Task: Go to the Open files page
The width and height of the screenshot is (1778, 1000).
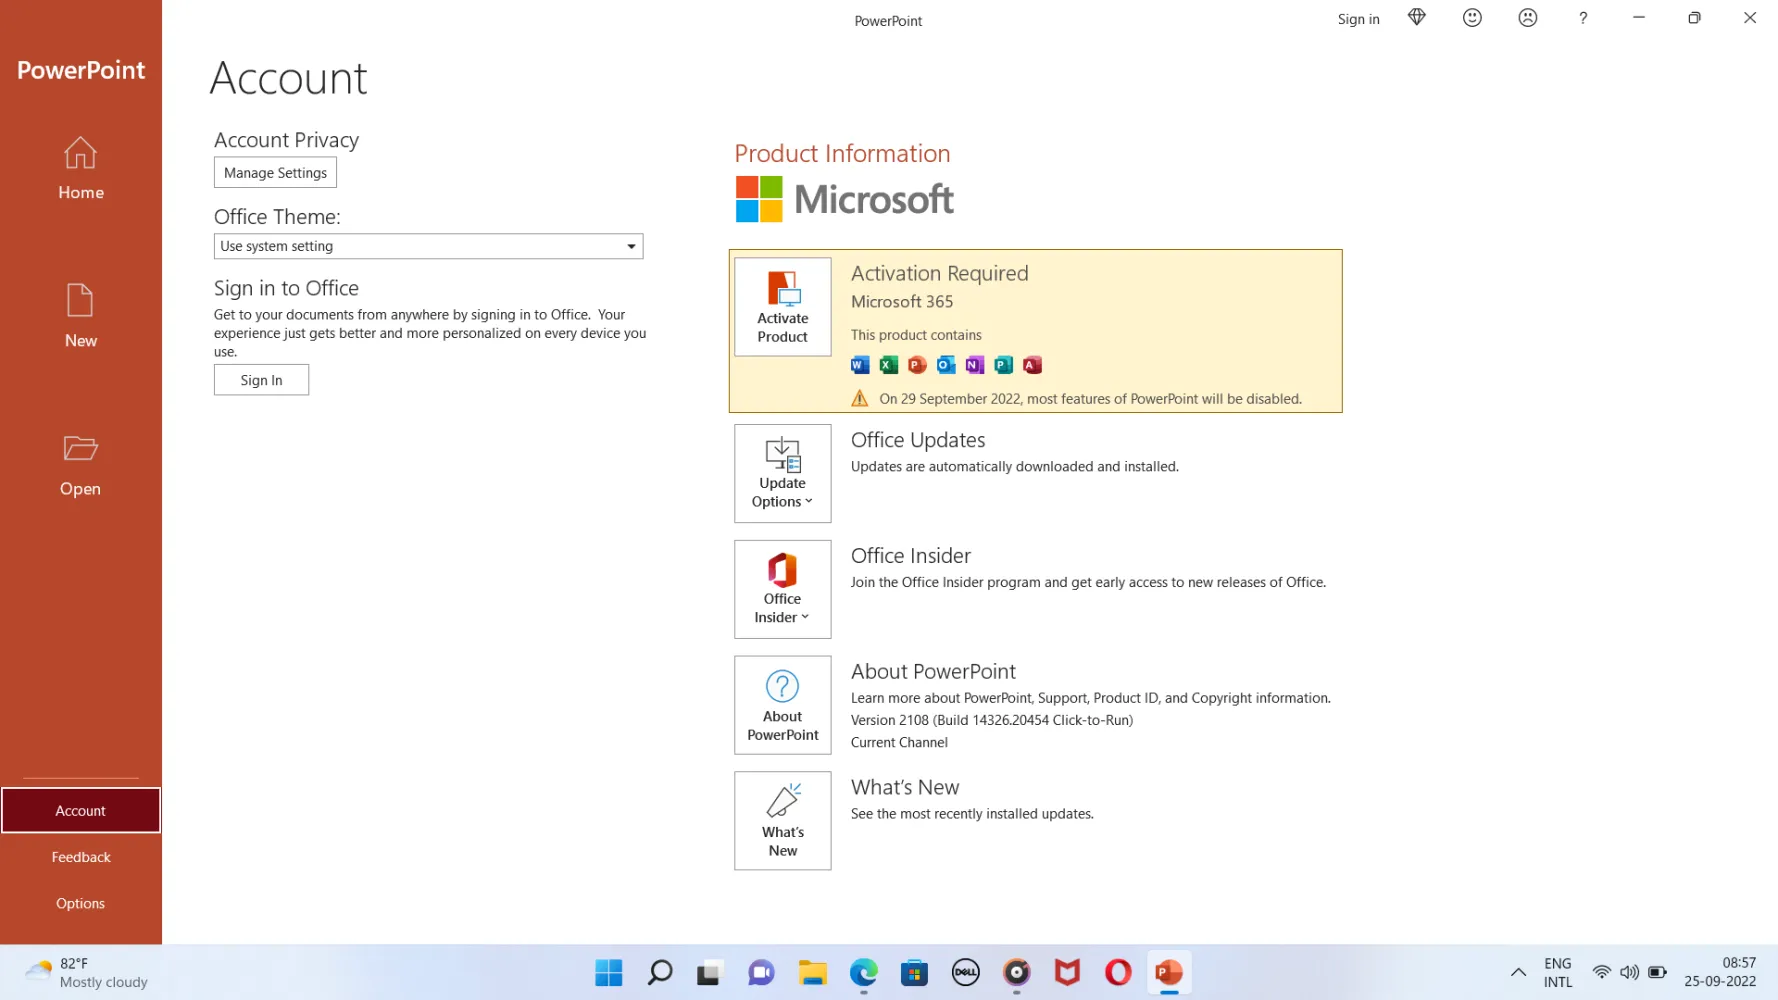Action: pyautogui.click(x=81, y=464)
